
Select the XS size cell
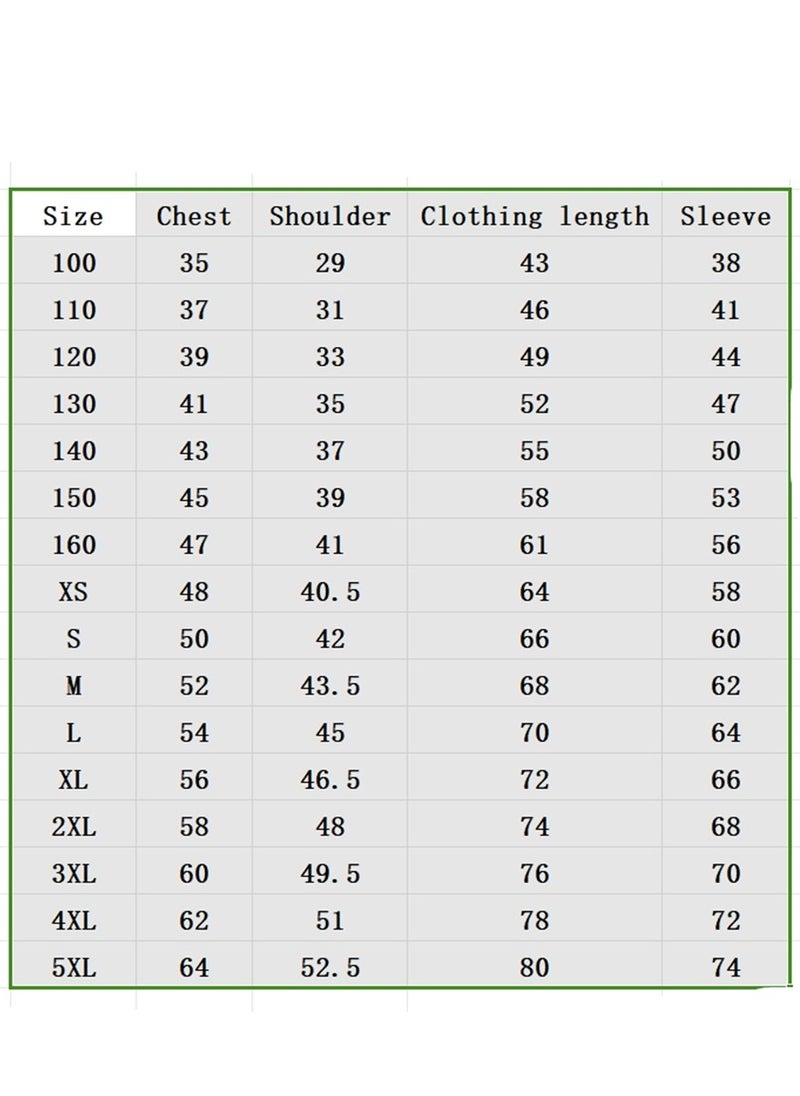tap(73, 589)
